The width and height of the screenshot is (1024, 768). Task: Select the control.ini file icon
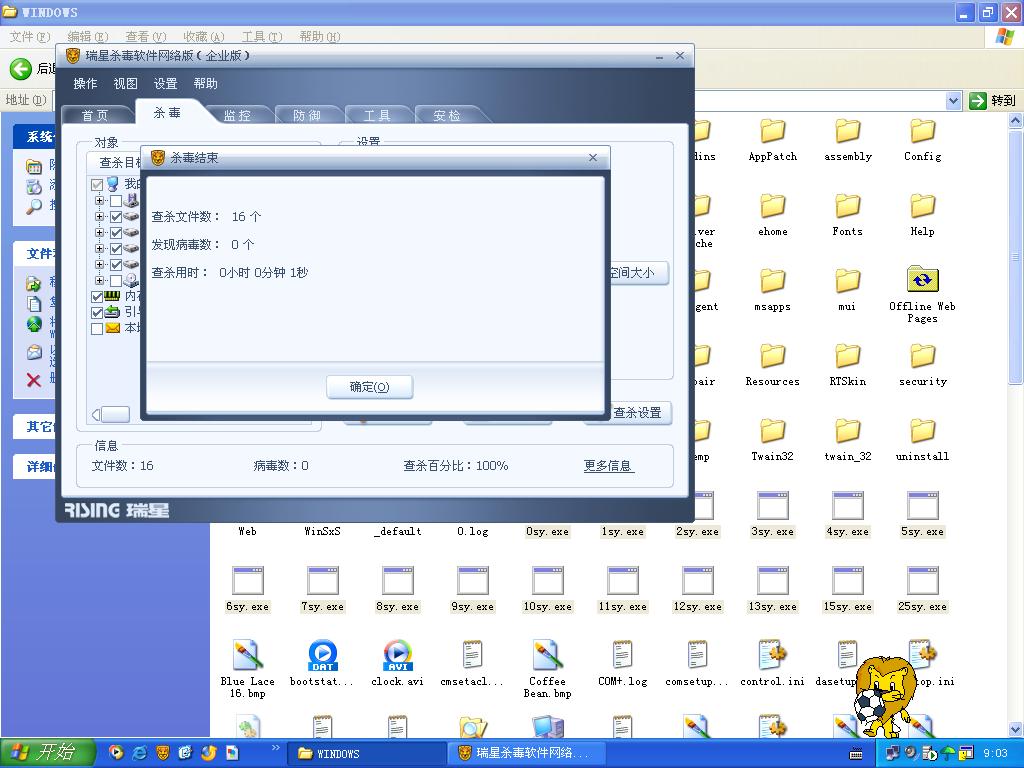[x=773, y=655]
